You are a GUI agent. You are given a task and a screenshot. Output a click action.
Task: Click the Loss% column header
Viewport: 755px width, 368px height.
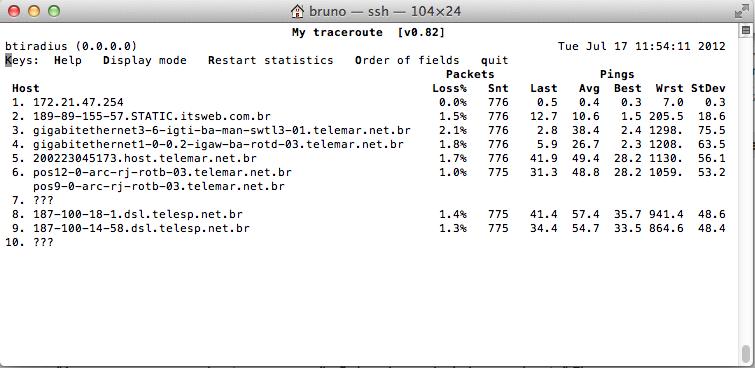click(x=449, y=89)
